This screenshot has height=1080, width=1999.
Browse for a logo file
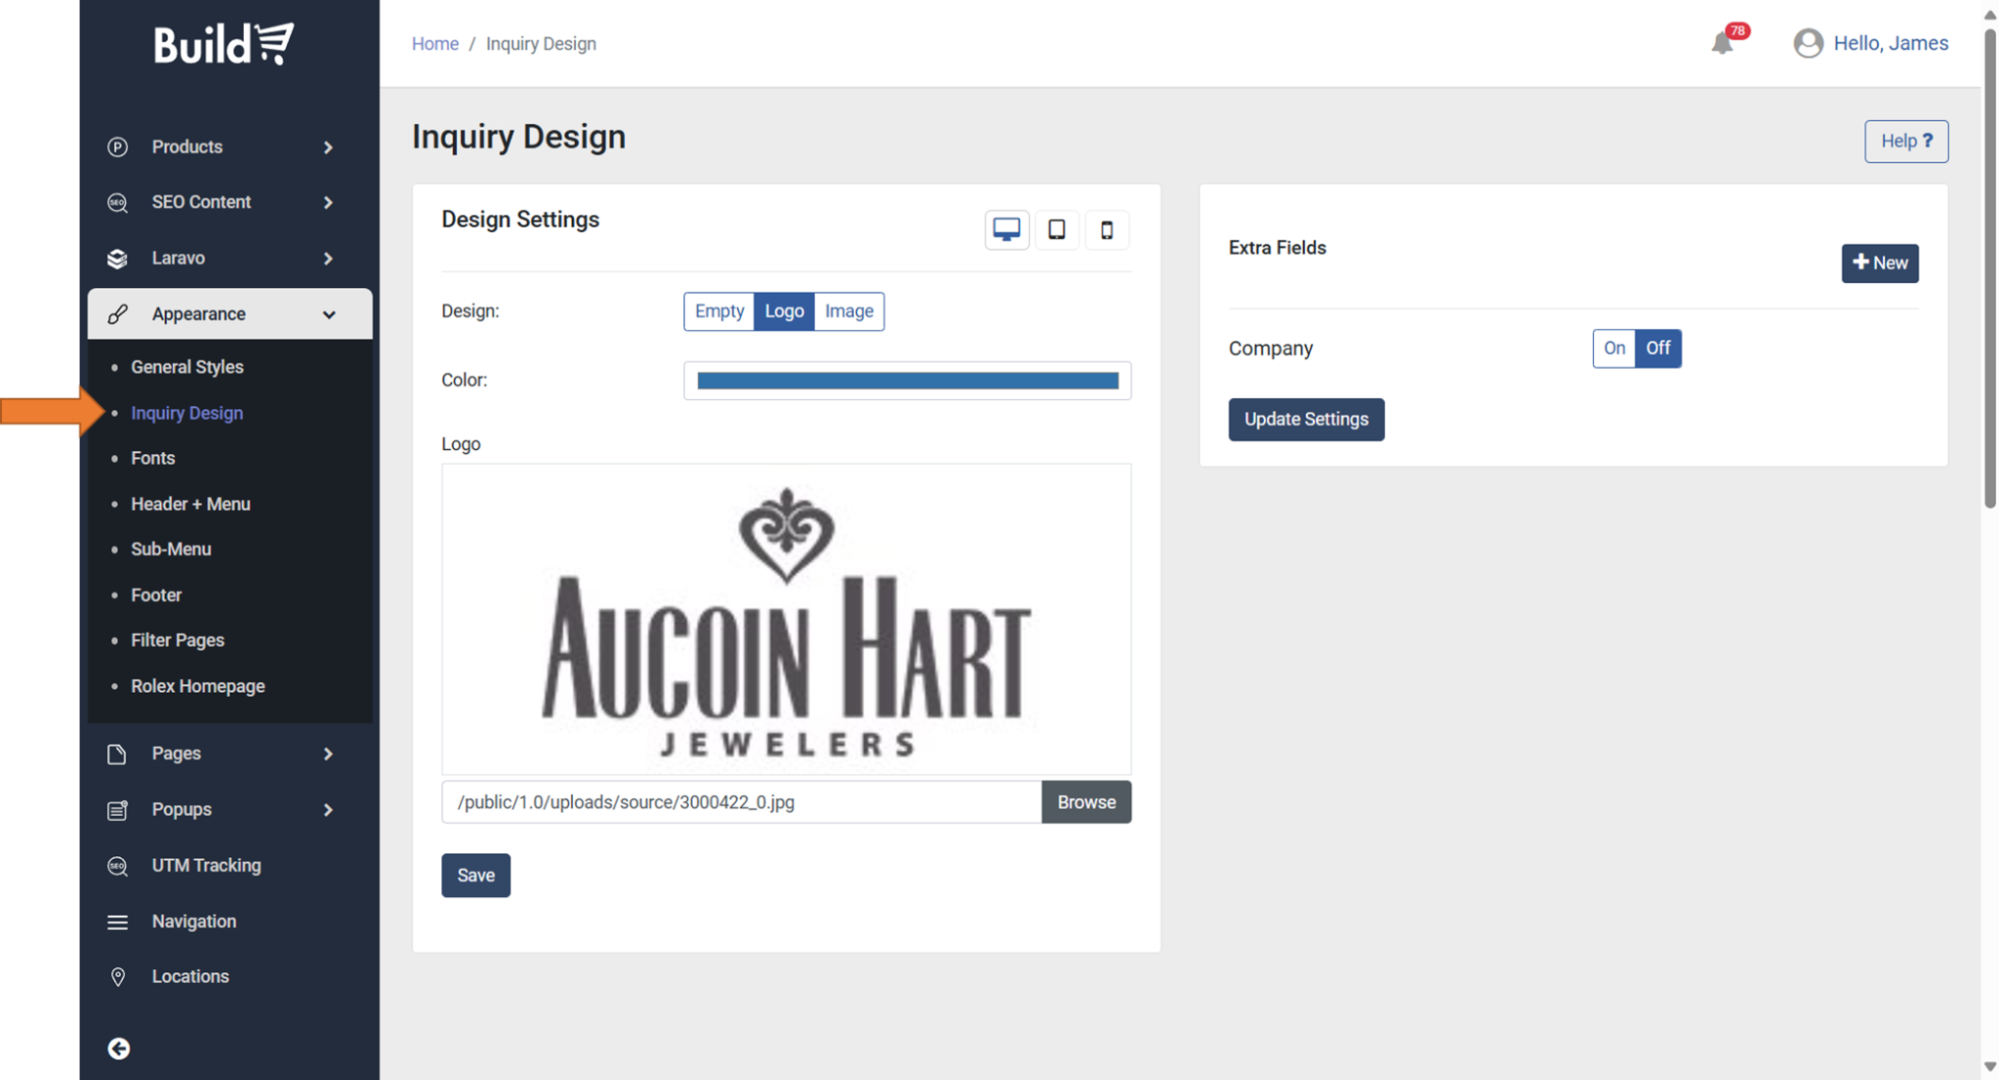click(1086, 802)
